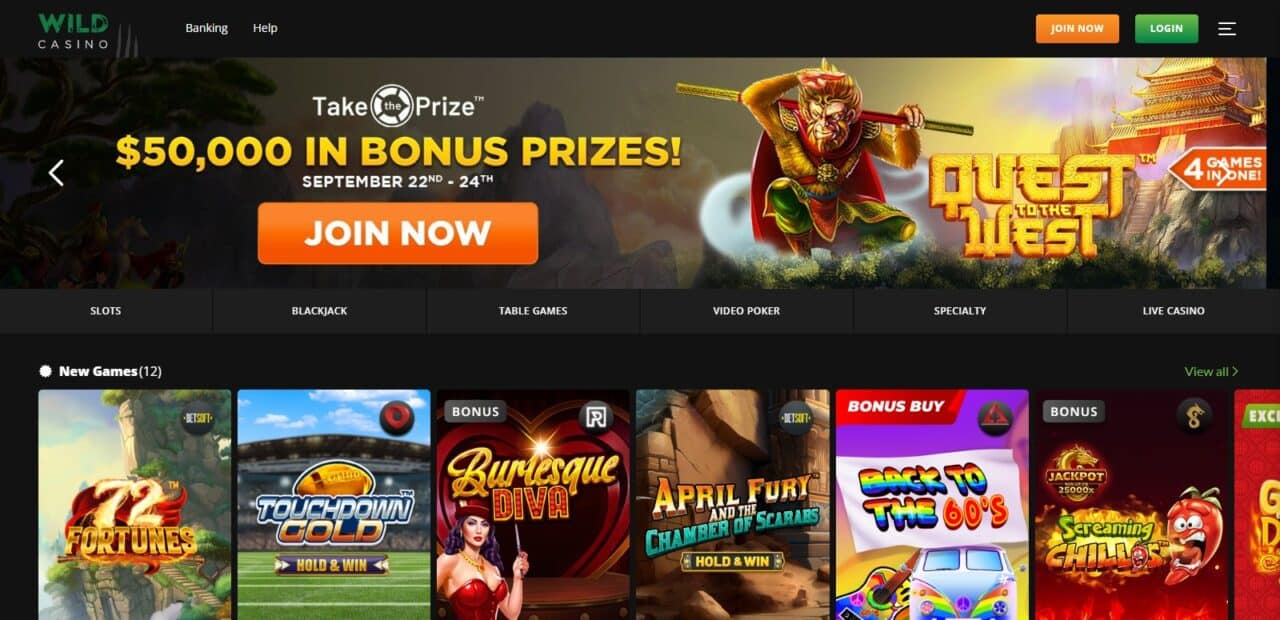Expand New Games with View all chevron

tap(1211, 371)
